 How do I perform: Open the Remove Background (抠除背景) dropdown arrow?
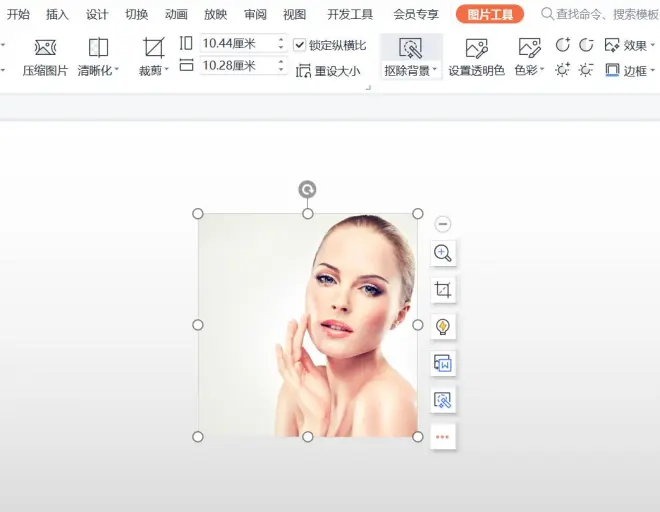pos(435,69)
